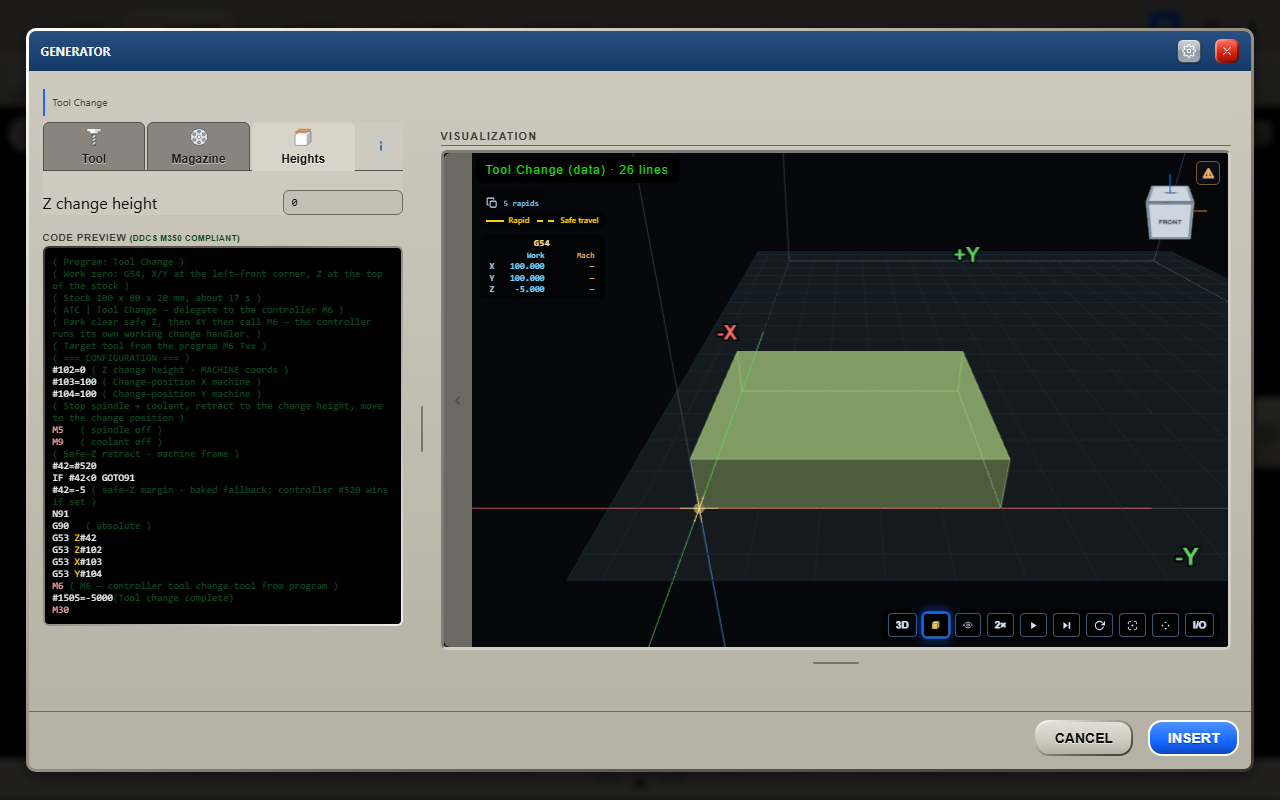Click the horizontal resize handle below visualization

click(836, 662)
